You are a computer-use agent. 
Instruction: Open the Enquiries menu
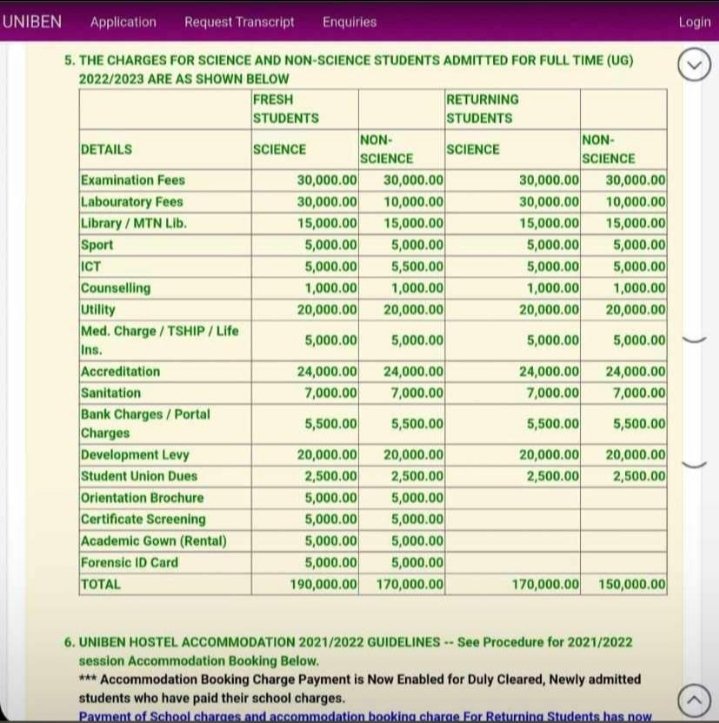click(x=350, y=22)
